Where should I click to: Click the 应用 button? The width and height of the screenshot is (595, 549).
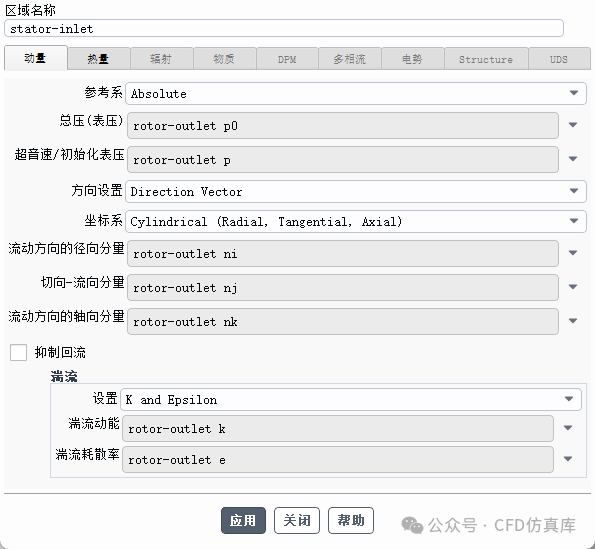[x=243, y=520]
